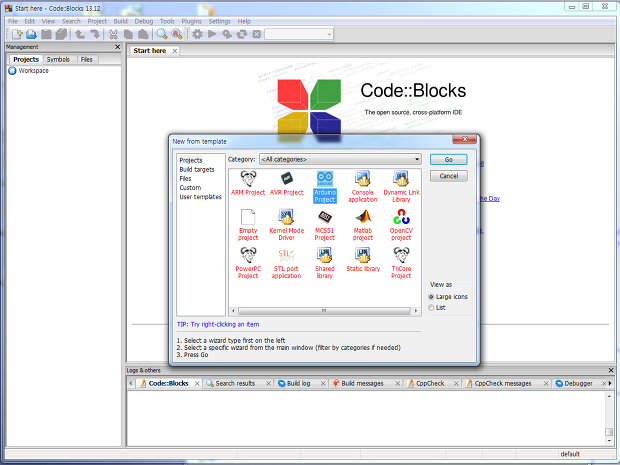Viewport: 620px width, 465px height.
Task: Switch to the Build log tab
Action: coord(299,384)
